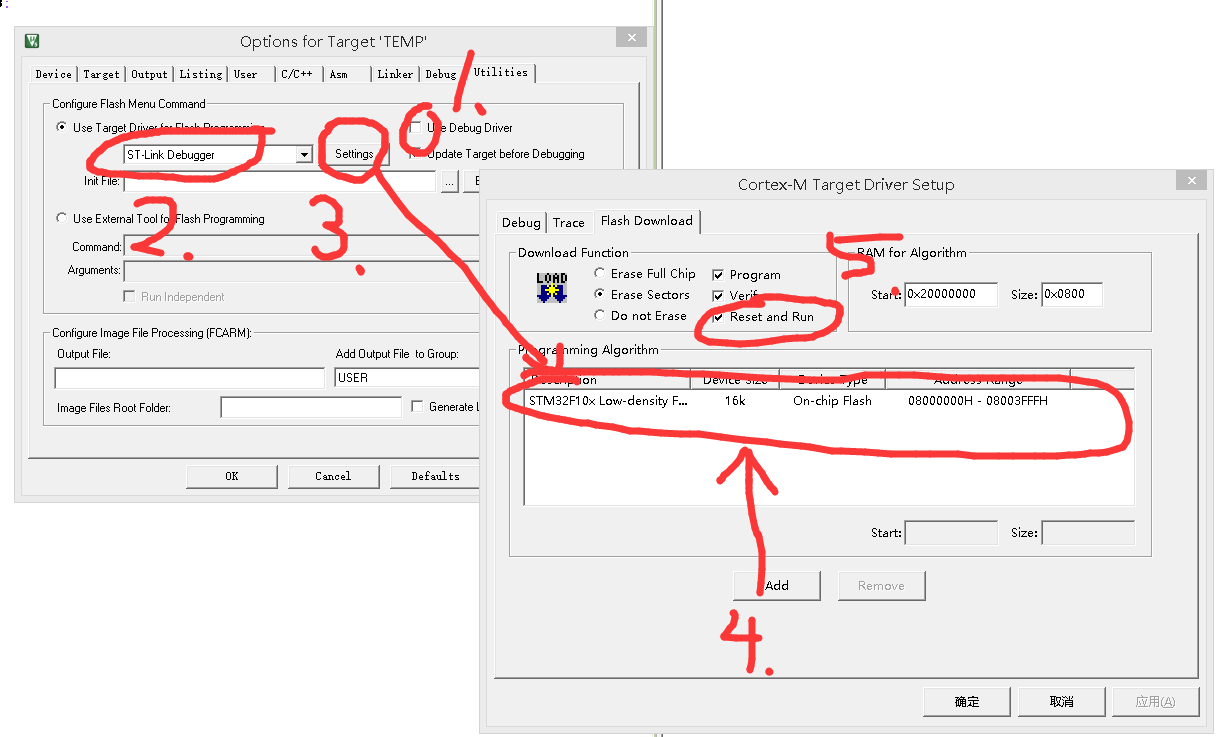1227x737 pixels.
Task: Switch to the Listing tab
Action: [x=201, y=74]
